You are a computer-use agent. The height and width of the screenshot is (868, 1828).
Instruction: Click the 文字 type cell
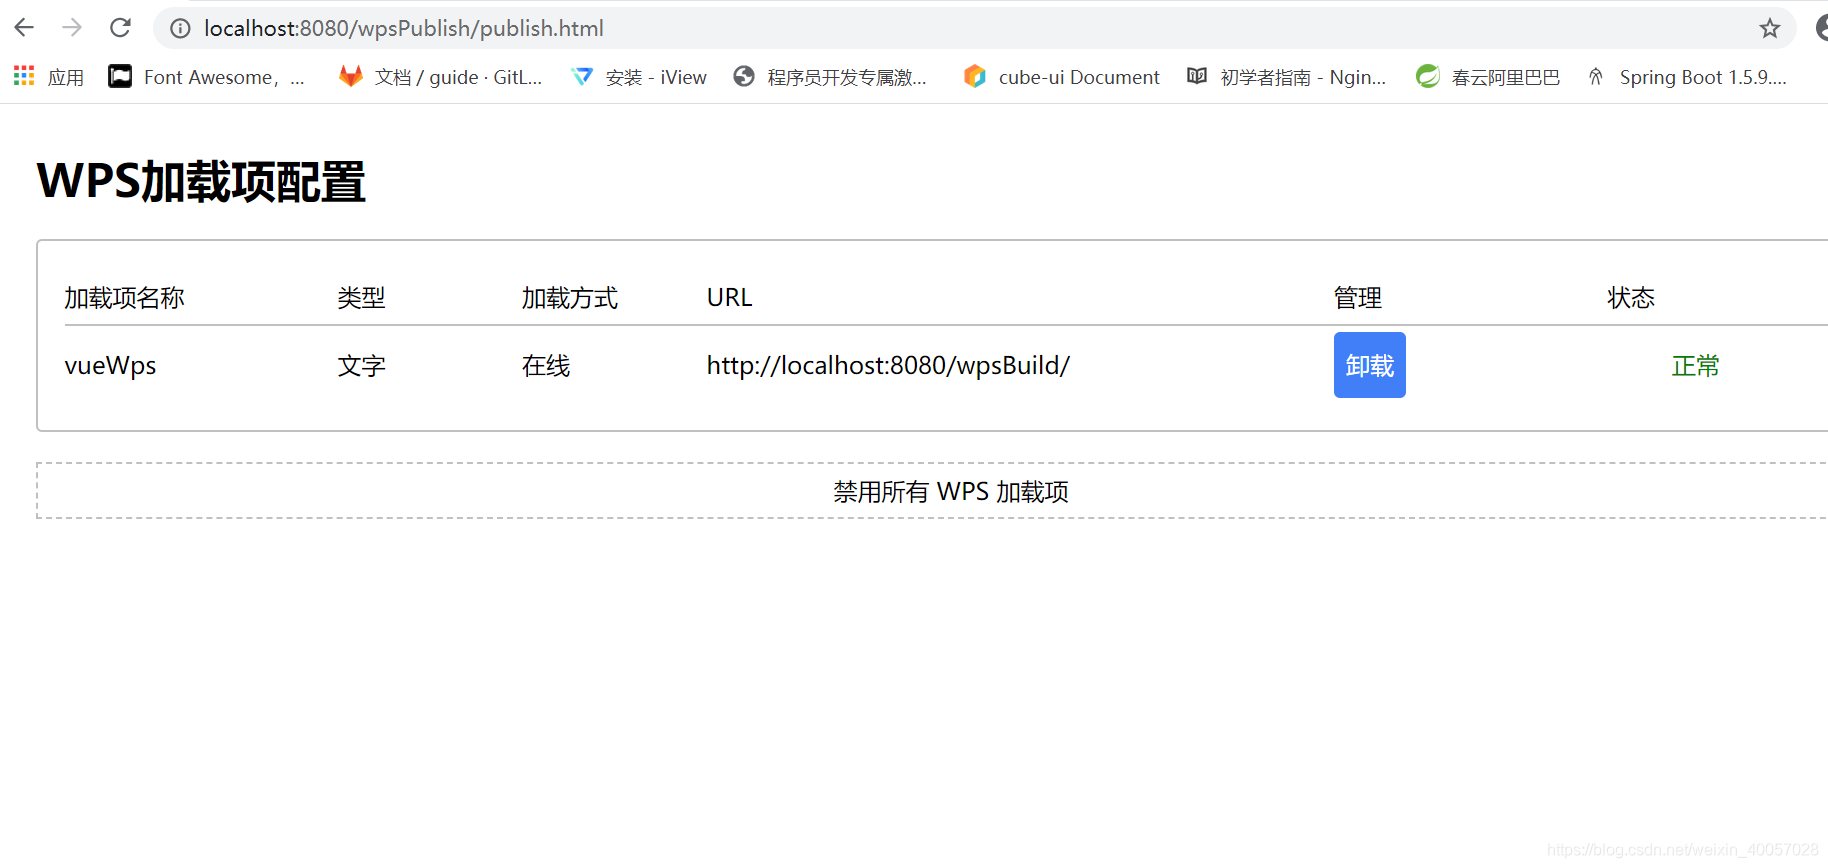[x=362, y=366]
